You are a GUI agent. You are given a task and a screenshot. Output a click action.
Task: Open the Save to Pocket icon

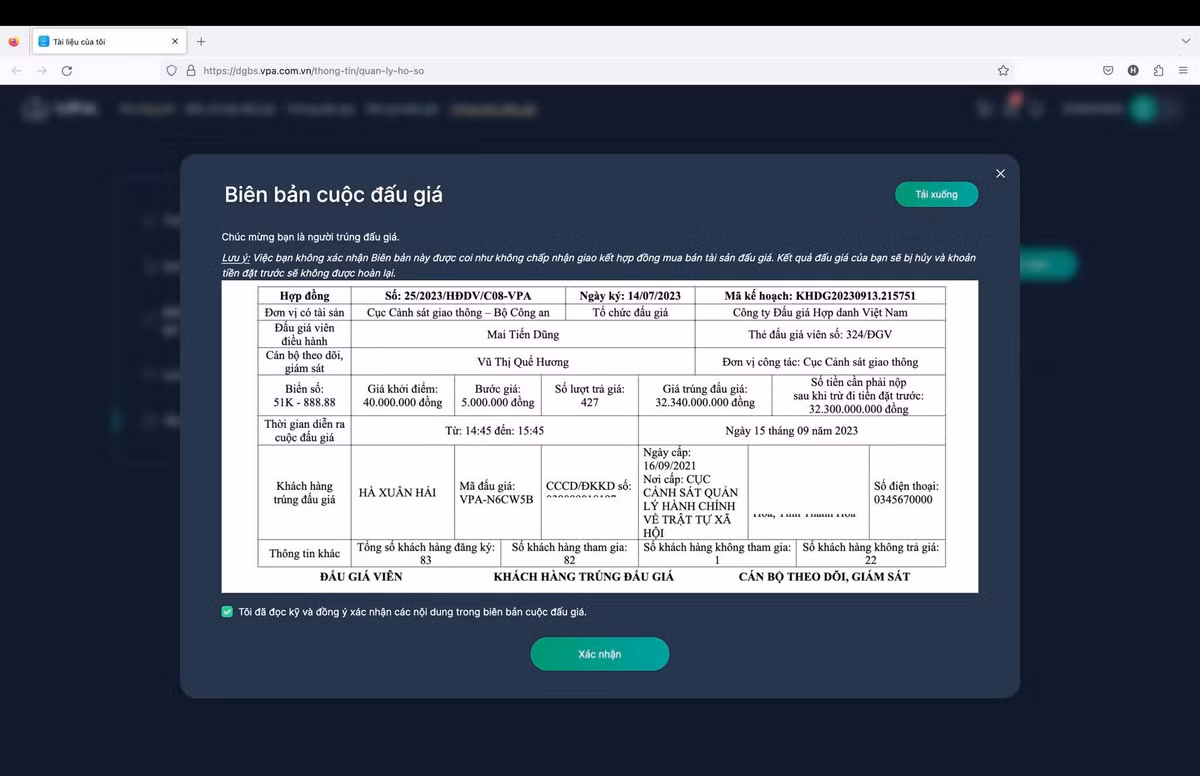[1108, 71]
